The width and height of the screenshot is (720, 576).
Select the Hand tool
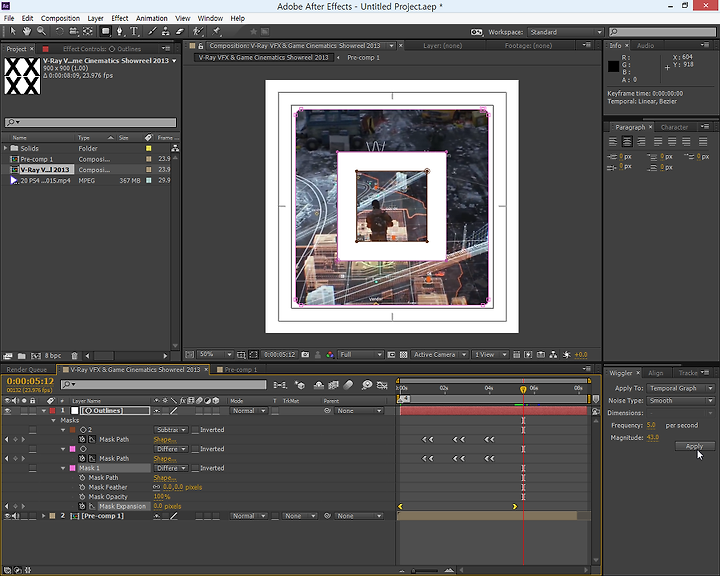pos(27,31)
